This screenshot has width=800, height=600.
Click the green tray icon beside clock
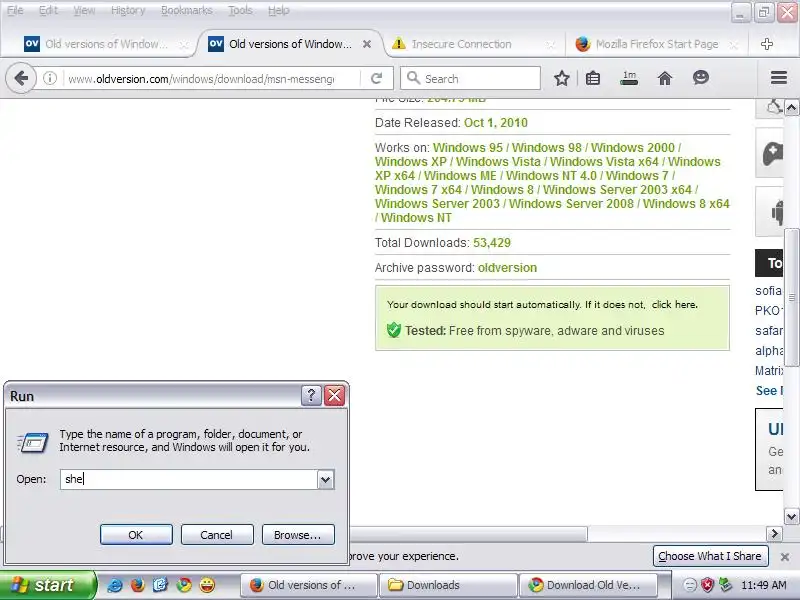724,585
